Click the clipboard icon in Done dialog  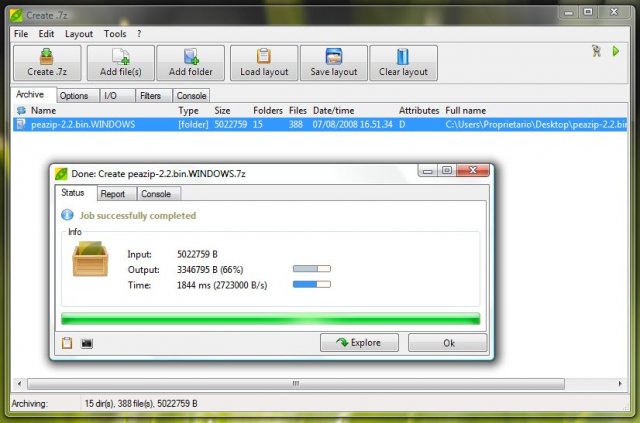pyautogui.click(x=67, y=343)
